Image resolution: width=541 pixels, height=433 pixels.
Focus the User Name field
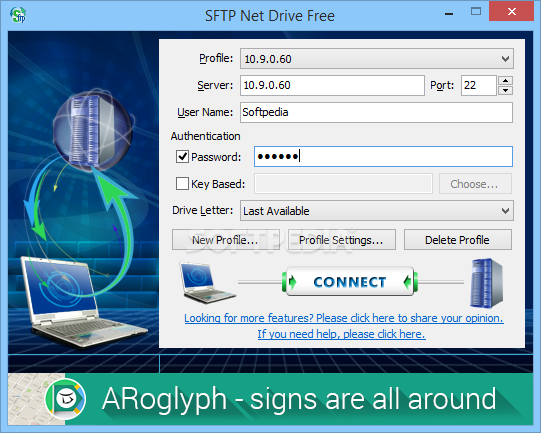(x=376, y=112)
